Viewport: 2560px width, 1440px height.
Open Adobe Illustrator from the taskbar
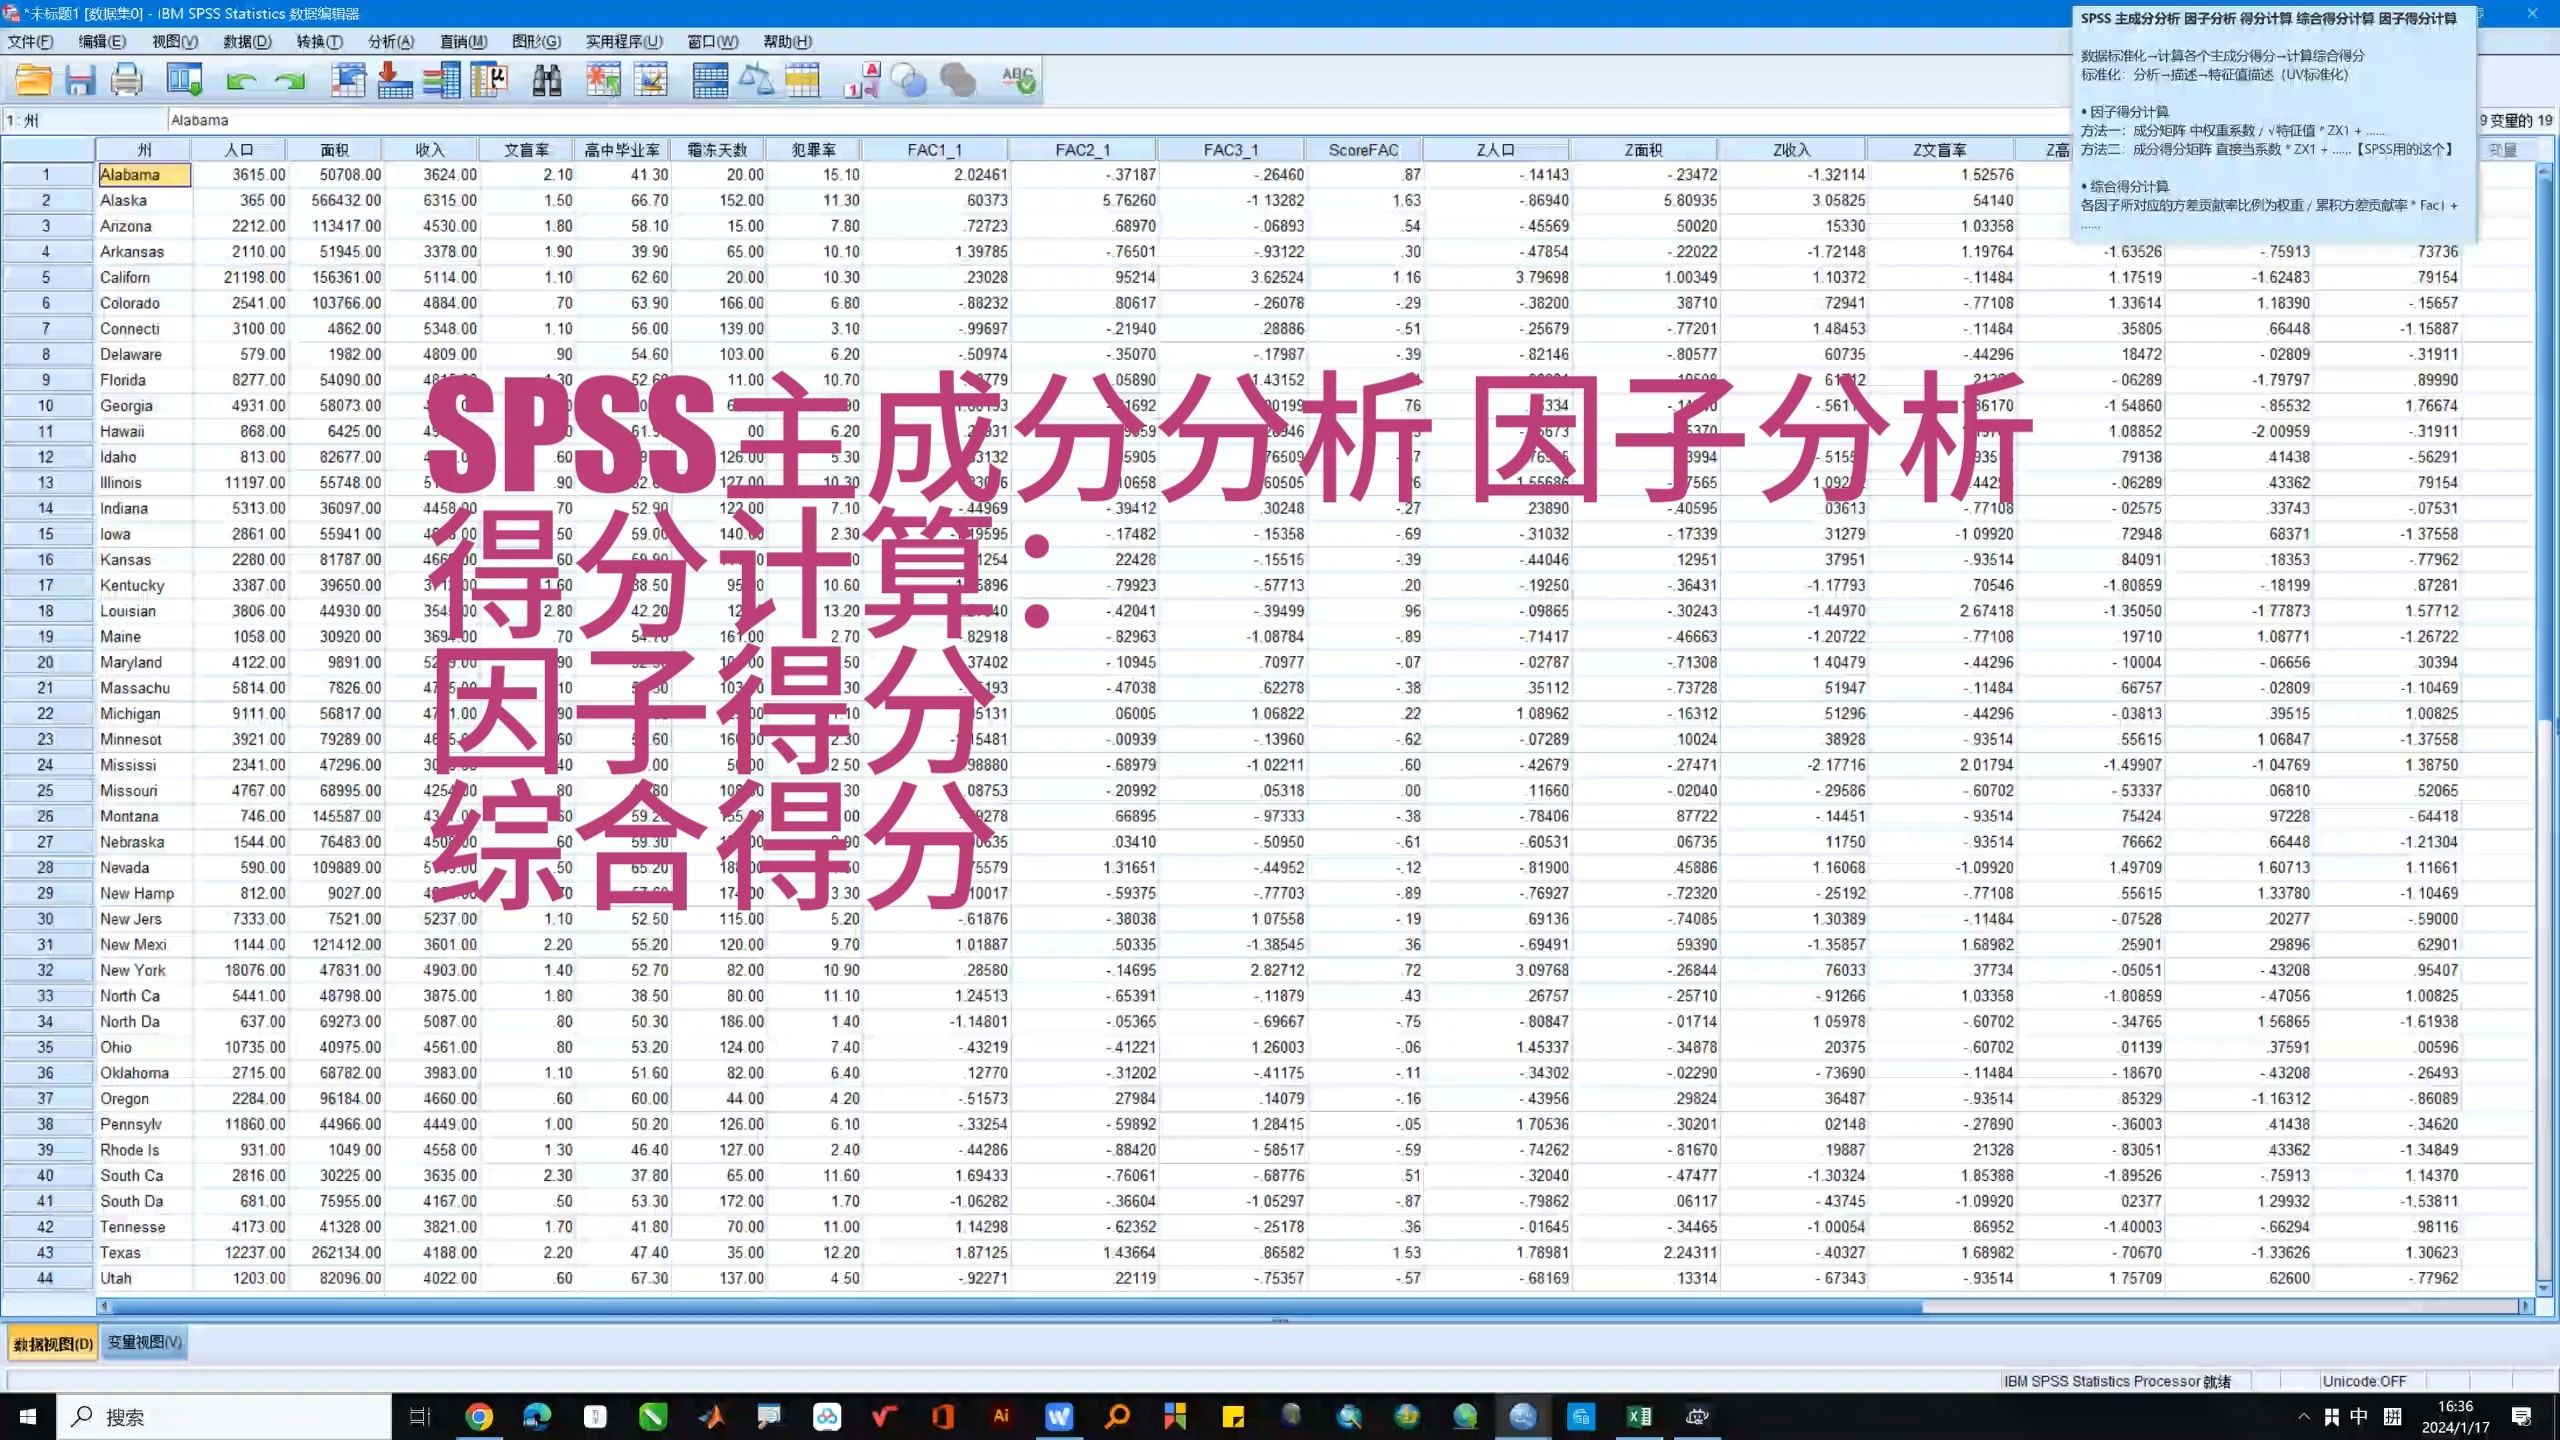[1001, 1416]
